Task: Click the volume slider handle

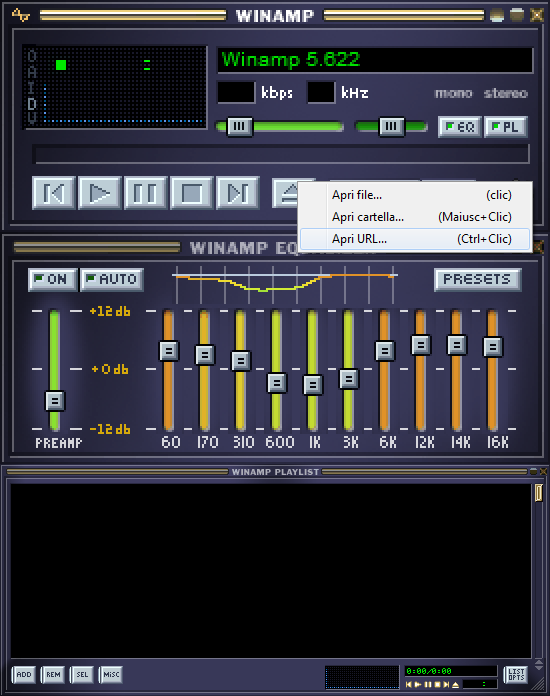Action: point(240,127)
